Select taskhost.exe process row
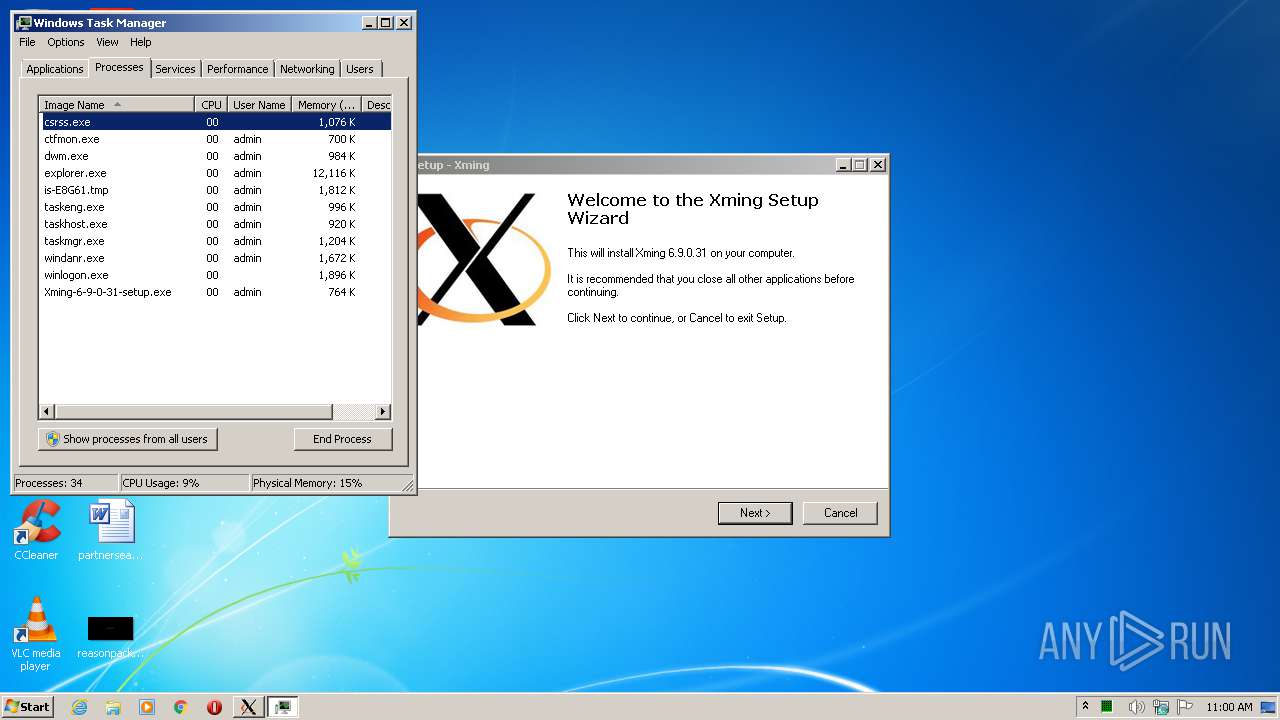The image size is (1280, 720). pos(215,224)
